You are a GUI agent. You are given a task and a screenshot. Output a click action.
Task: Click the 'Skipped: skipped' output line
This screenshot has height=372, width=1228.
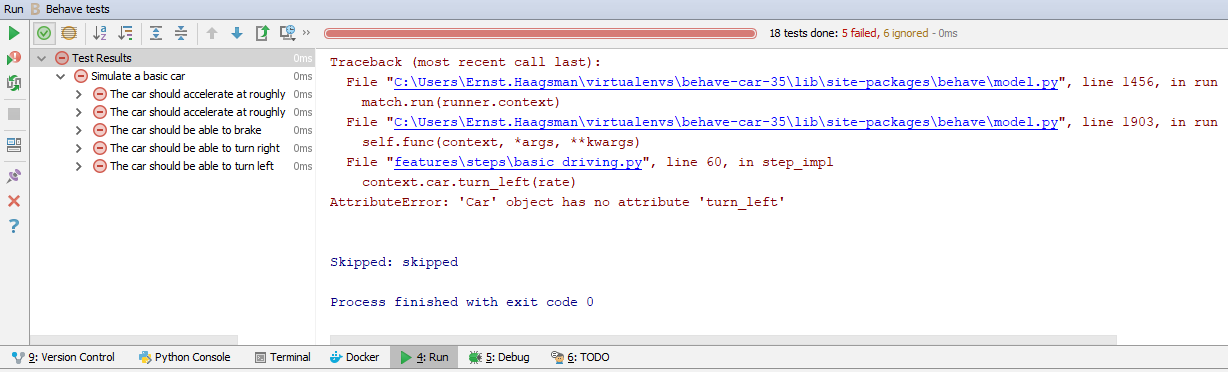coord(394,262)
